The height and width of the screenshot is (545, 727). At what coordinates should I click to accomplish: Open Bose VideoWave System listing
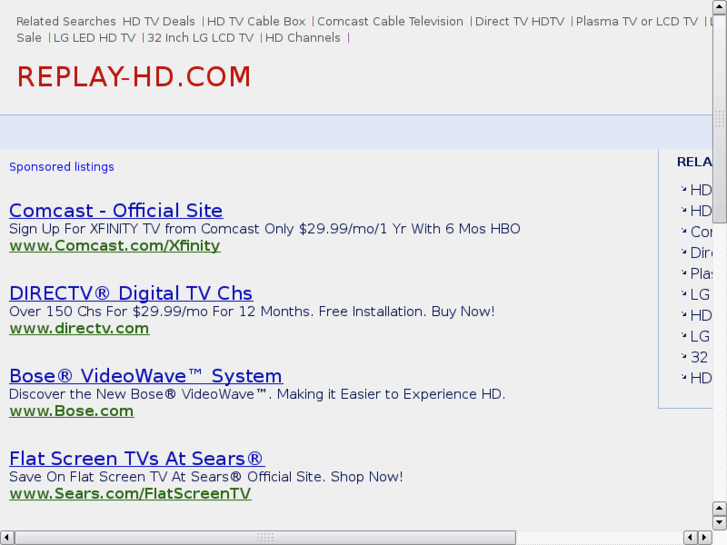(146, 376)
